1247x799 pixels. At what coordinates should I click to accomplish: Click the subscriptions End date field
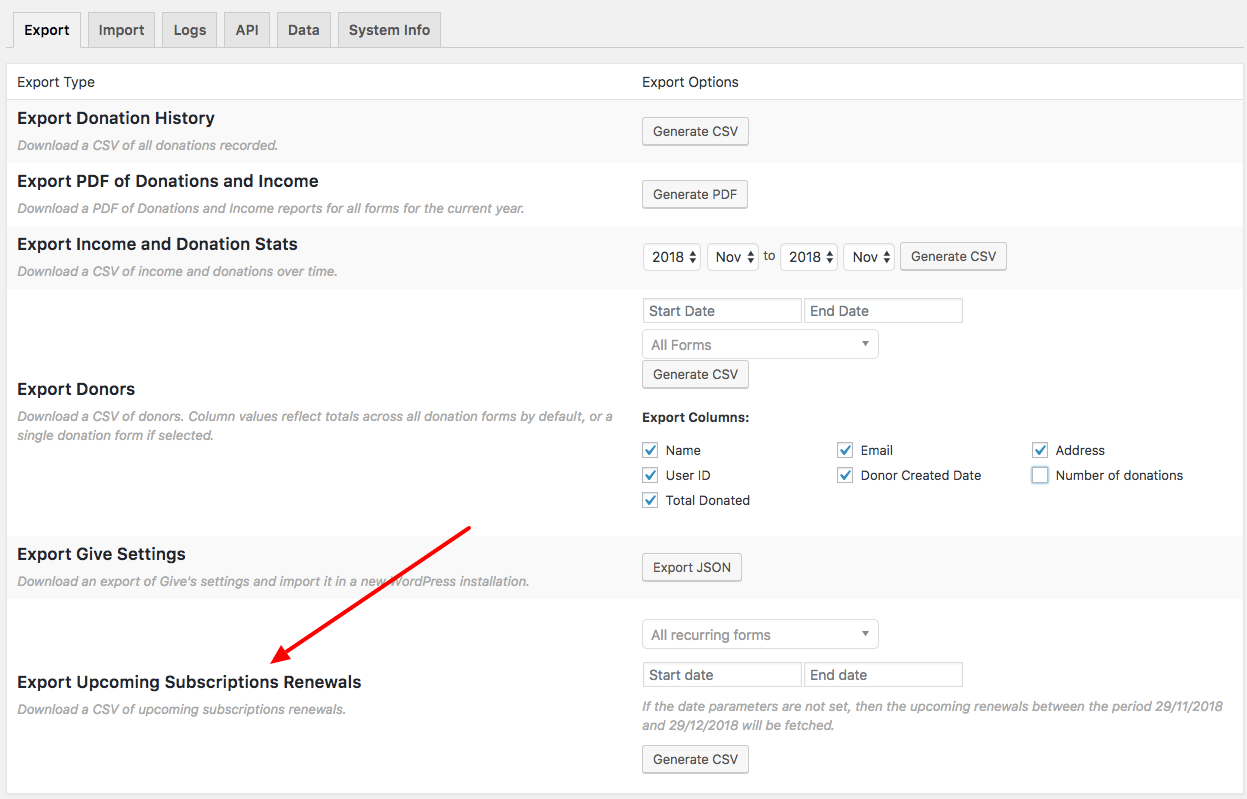pyautogui.click(x=883, y=675)
